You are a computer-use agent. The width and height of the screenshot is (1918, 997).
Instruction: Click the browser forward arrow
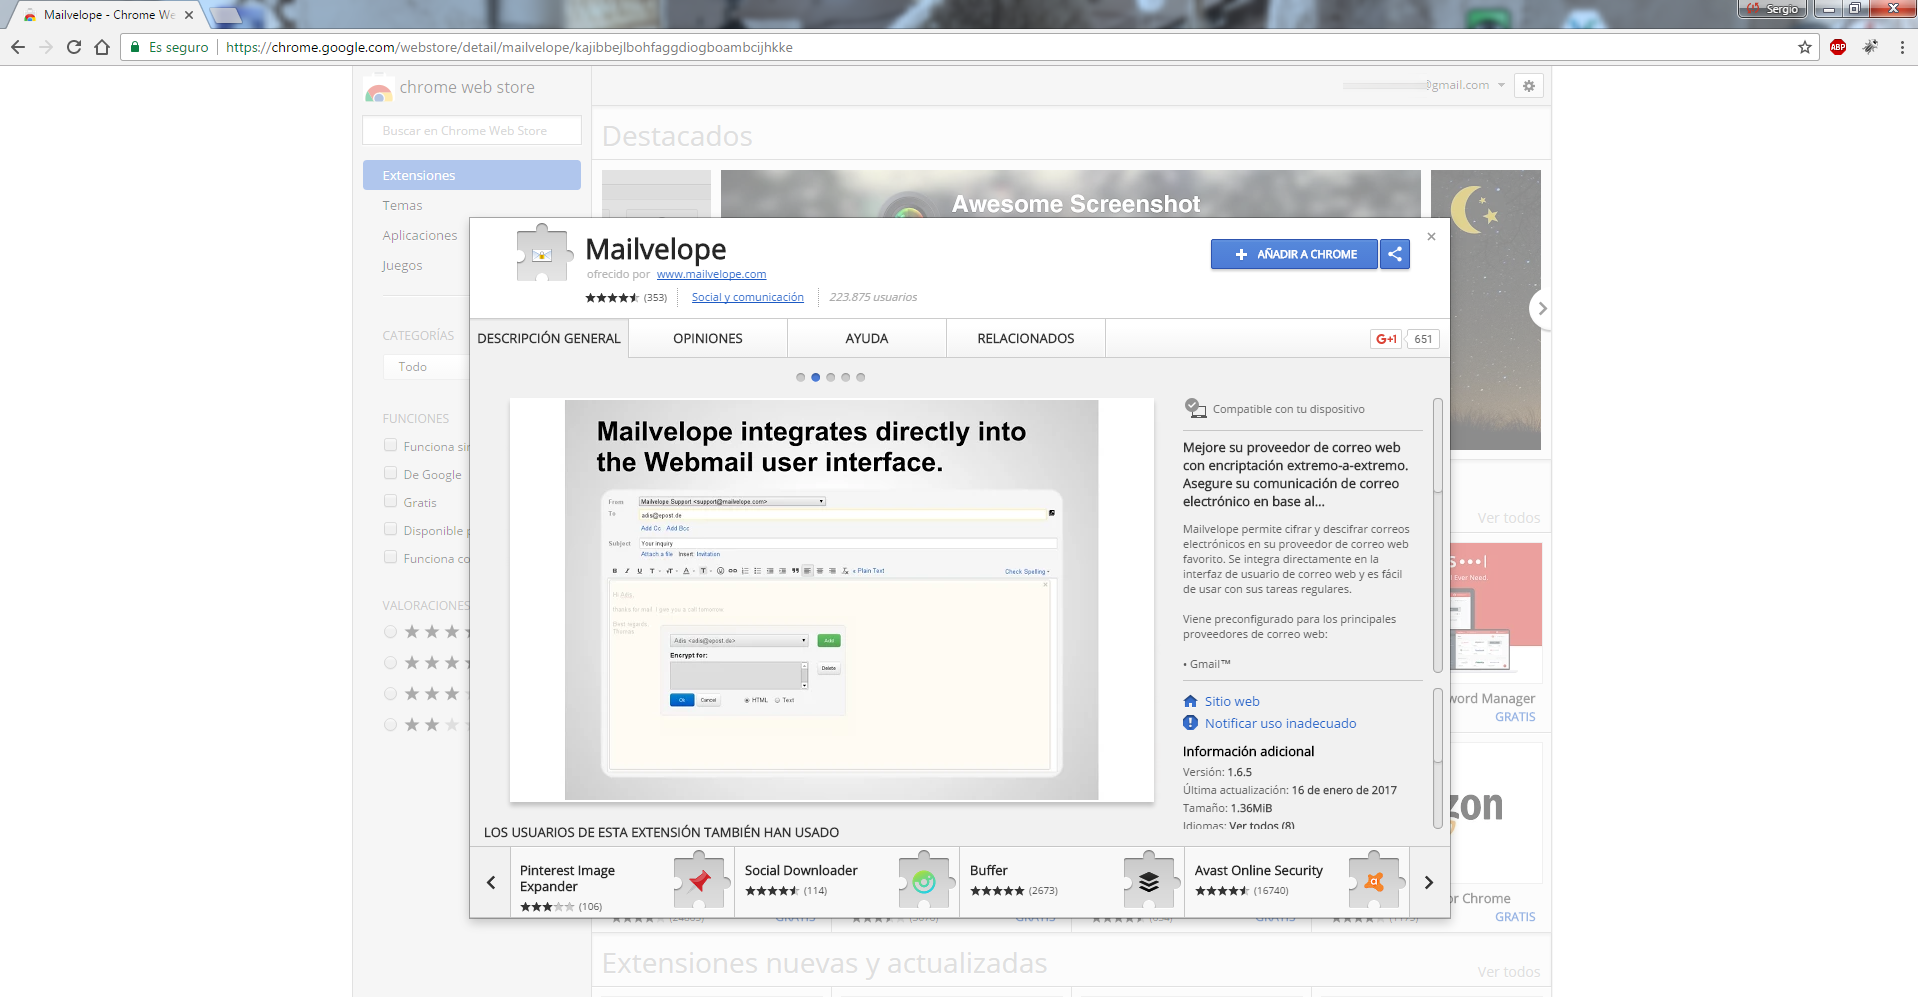point(46,47)
